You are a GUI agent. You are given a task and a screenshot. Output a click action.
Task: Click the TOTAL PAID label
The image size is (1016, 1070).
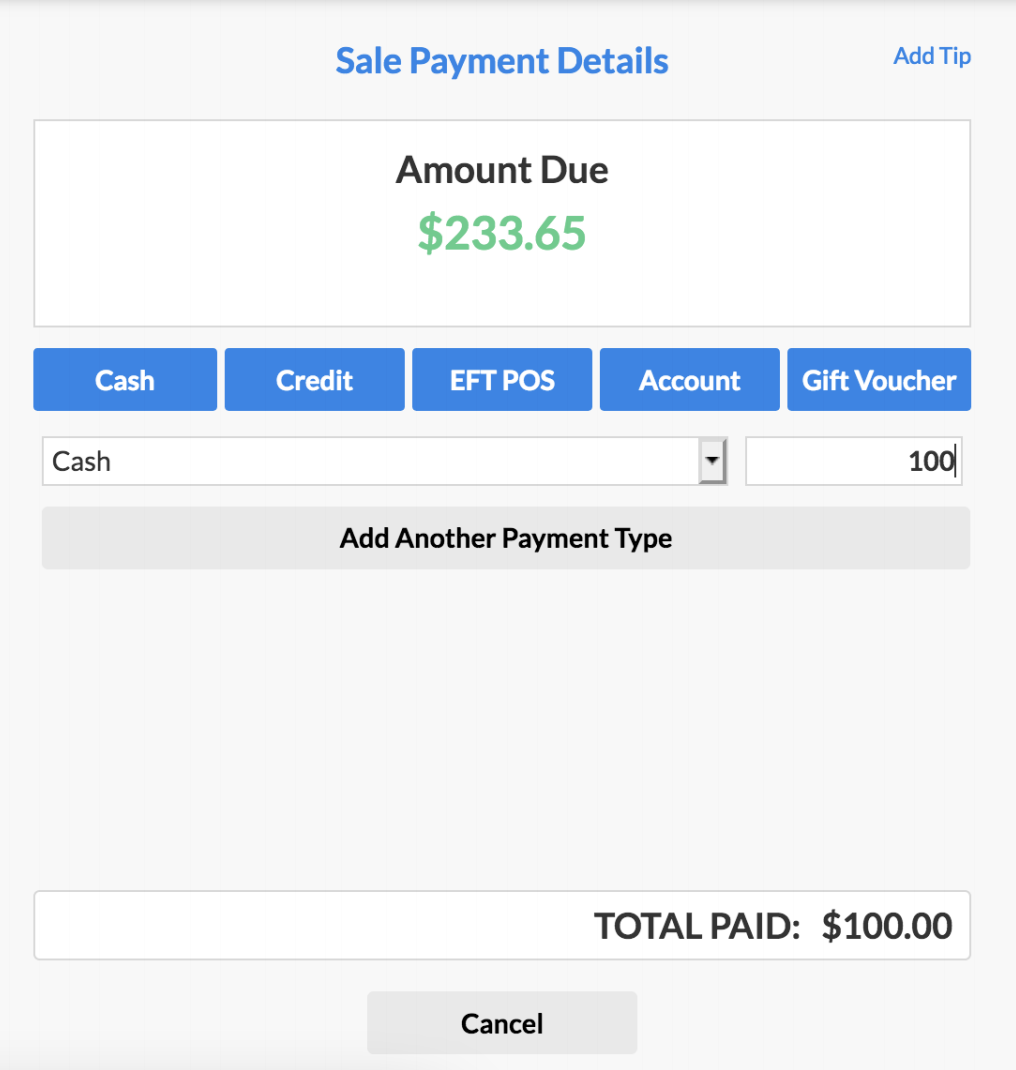(697, 926)
